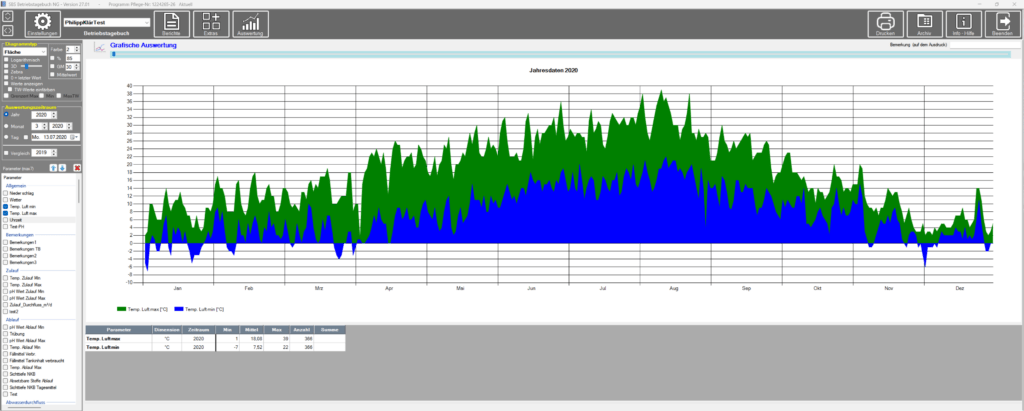Image resolution: width=1024 pixels, height=411 pixels.
Task: Enable the Grenzwert Max checkbox
Action: [x=6, y=95]
